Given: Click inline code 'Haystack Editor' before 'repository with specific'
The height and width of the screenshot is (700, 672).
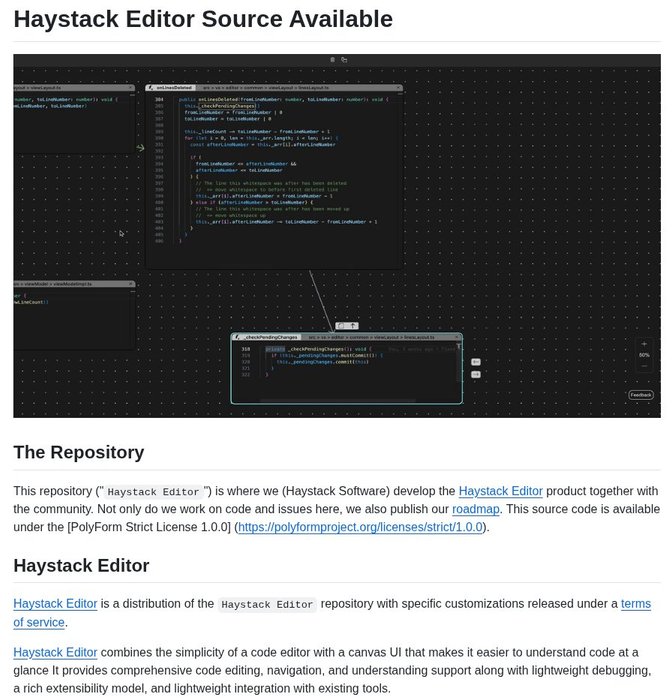Looking at the screenshot, I should 267,604.
